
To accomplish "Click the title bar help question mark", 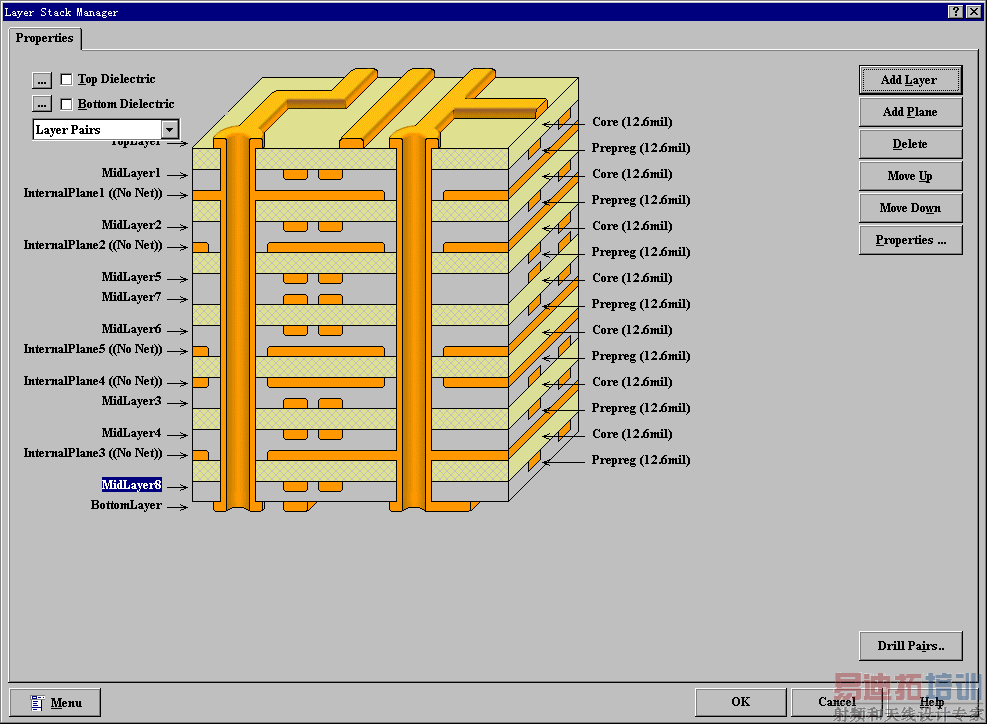I will [x=955, y=11].
